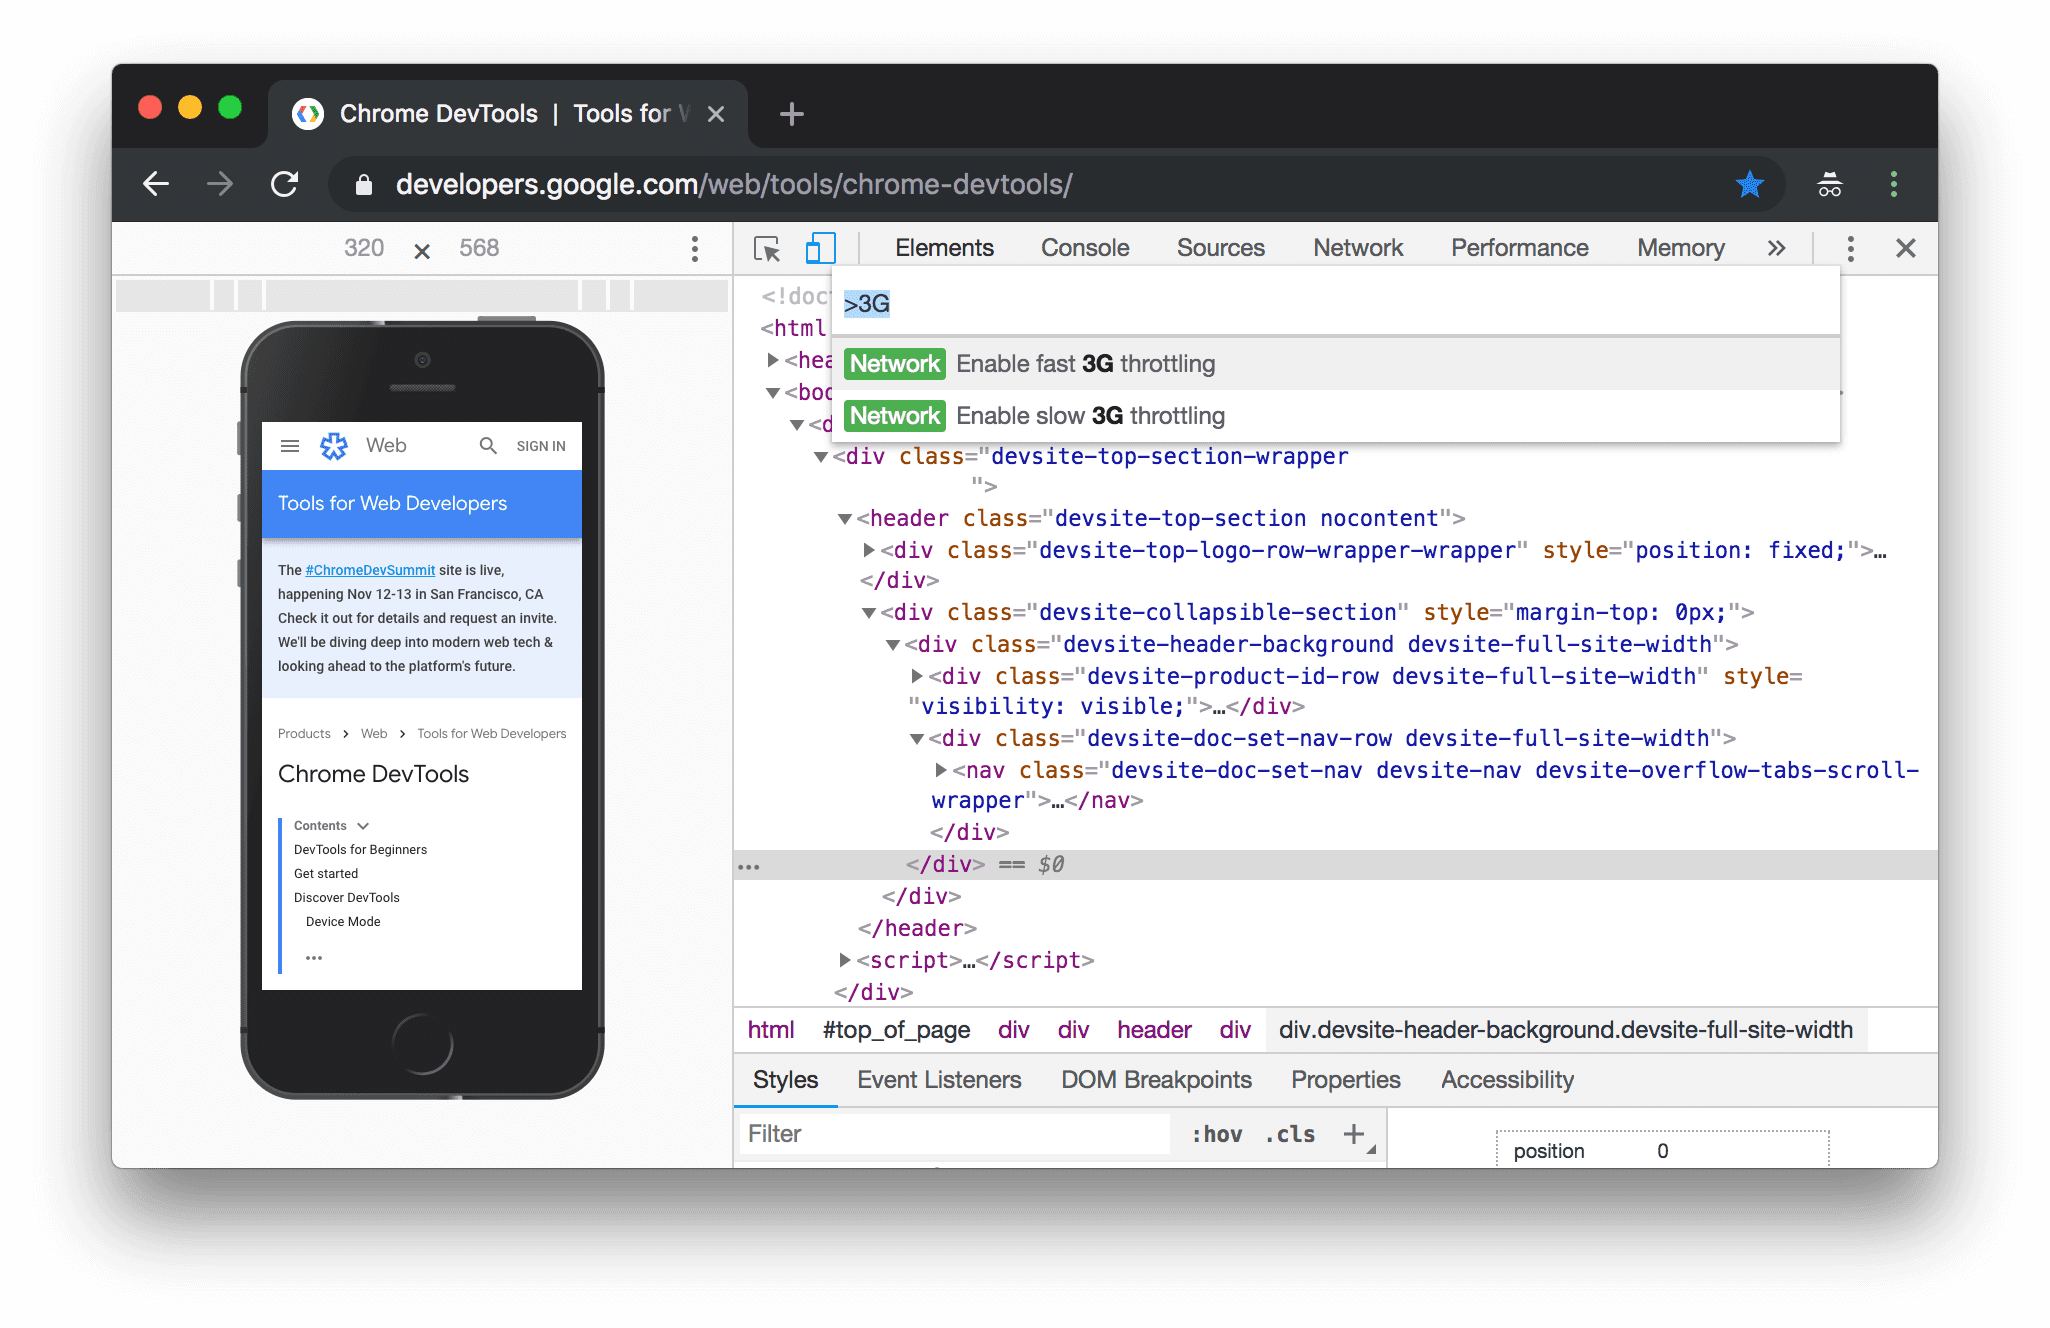Select the Network tab in DevTools
The width and height of the screenshot is (2050, 1328).
pos(1357,246)
